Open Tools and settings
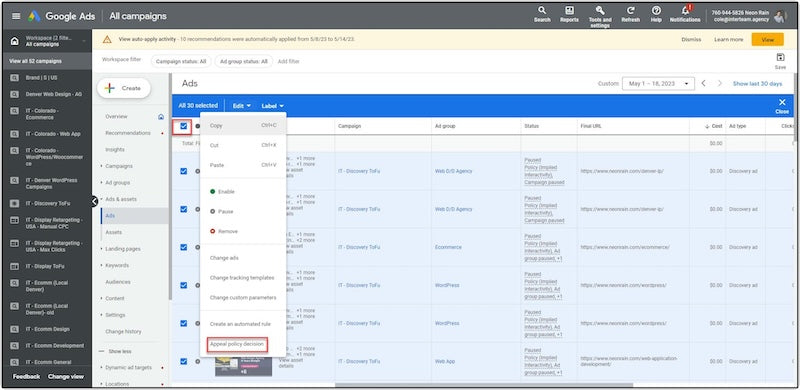The height and width of the screenshot is (390, 800). [x=600, y=16]
